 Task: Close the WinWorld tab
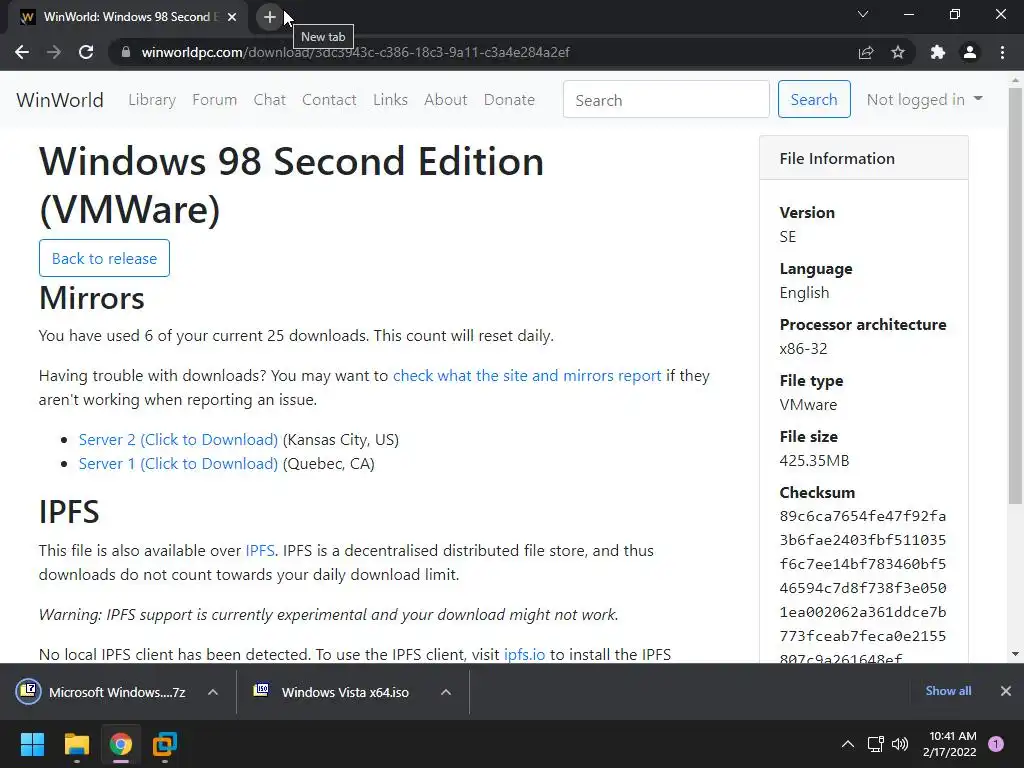click(x=232, y=17)
